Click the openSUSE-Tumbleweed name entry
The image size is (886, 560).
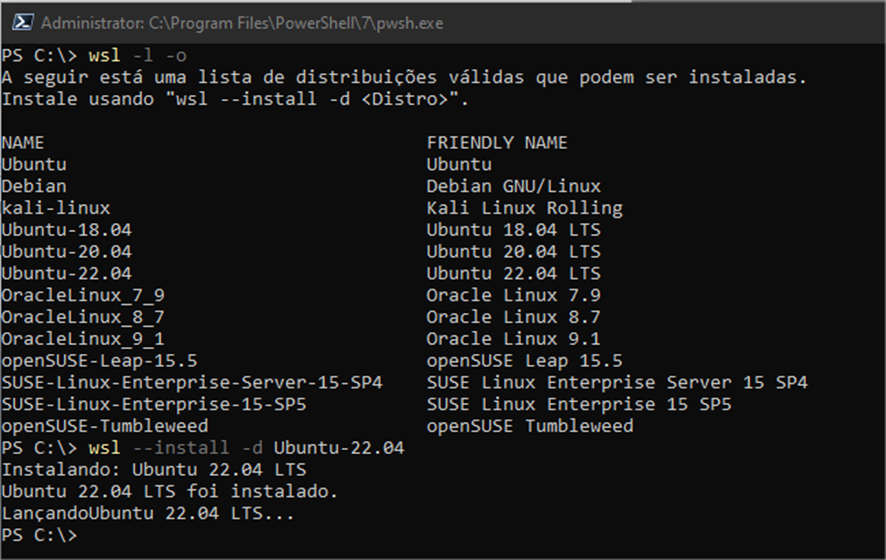tap(105, 426)
